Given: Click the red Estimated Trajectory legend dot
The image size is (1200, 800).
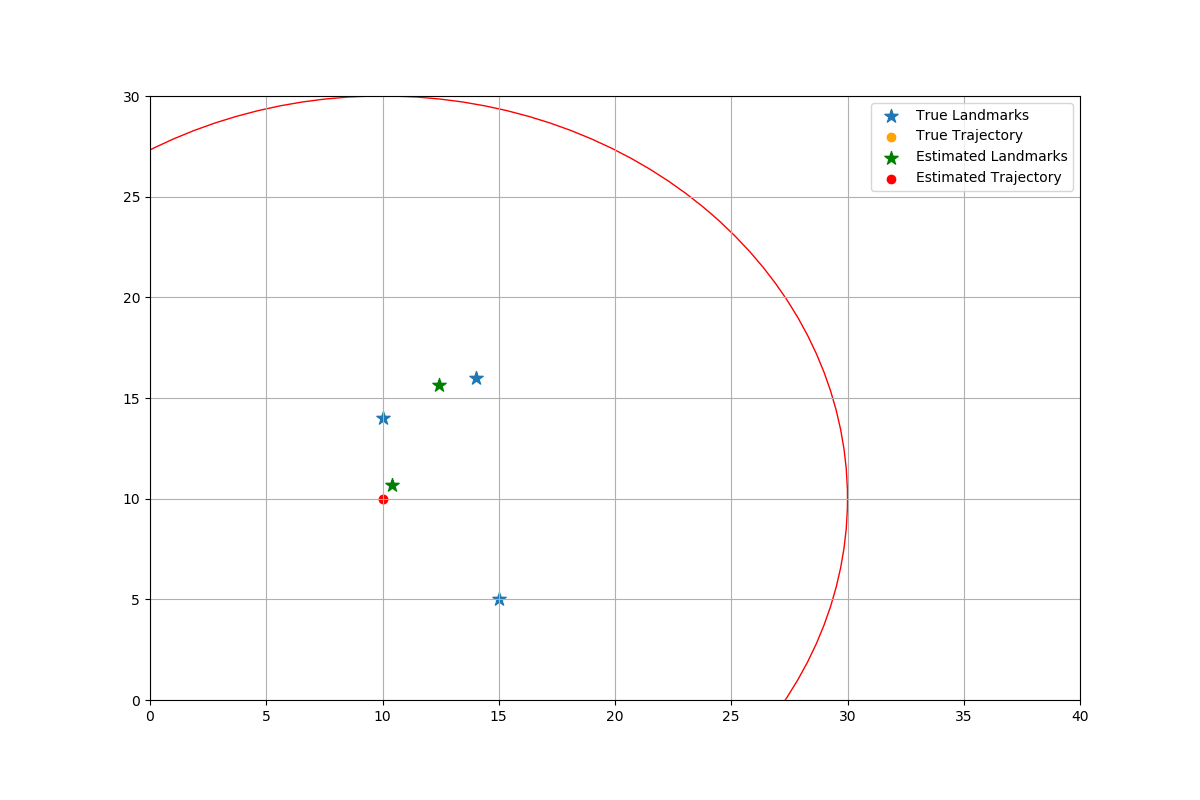Looking at the screenshot, I should coord(891,178).
